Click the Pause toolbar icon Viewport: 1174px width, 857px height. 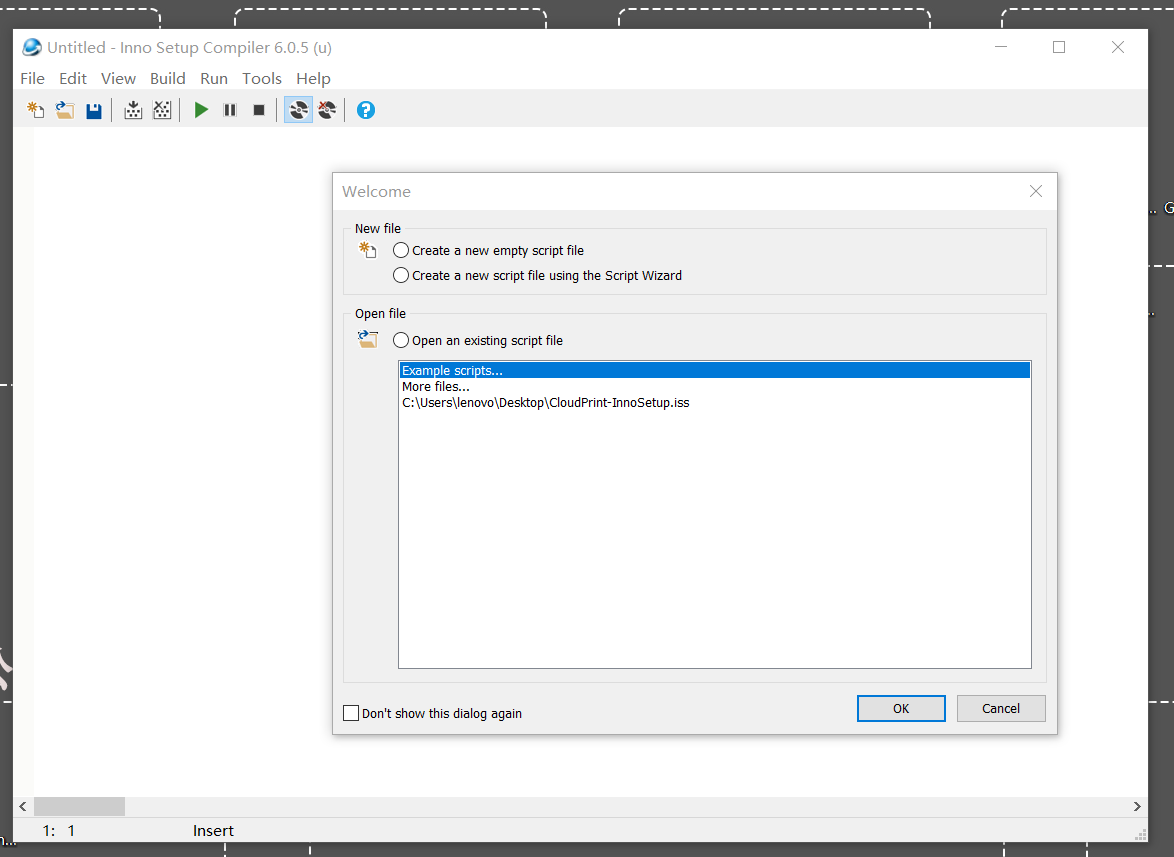click(x=230, y=110)
